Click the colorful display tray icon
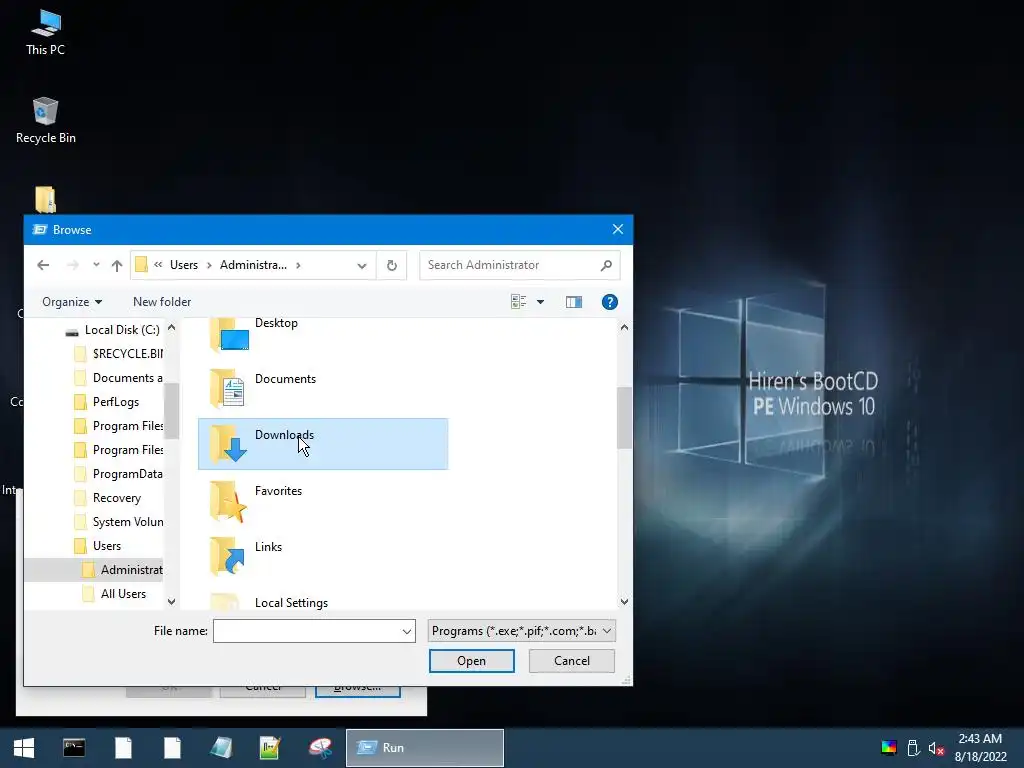 889,748
